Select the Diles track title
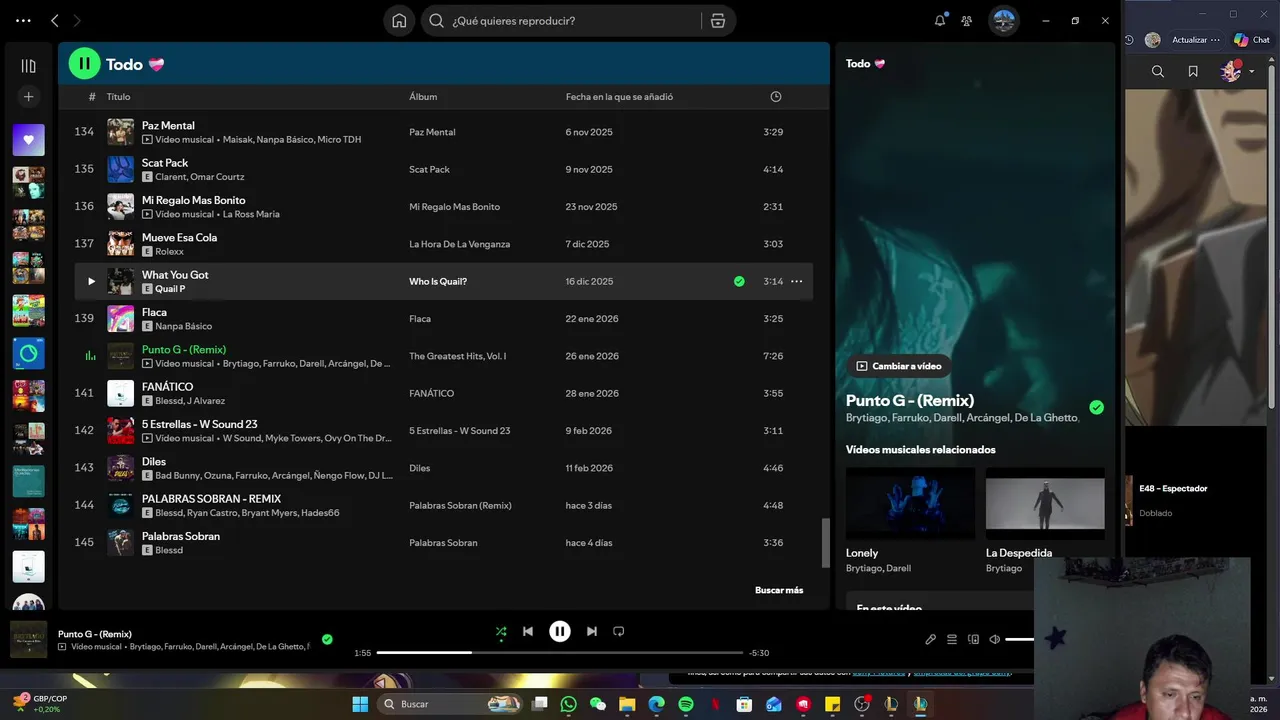 click(x=154, y=462)
